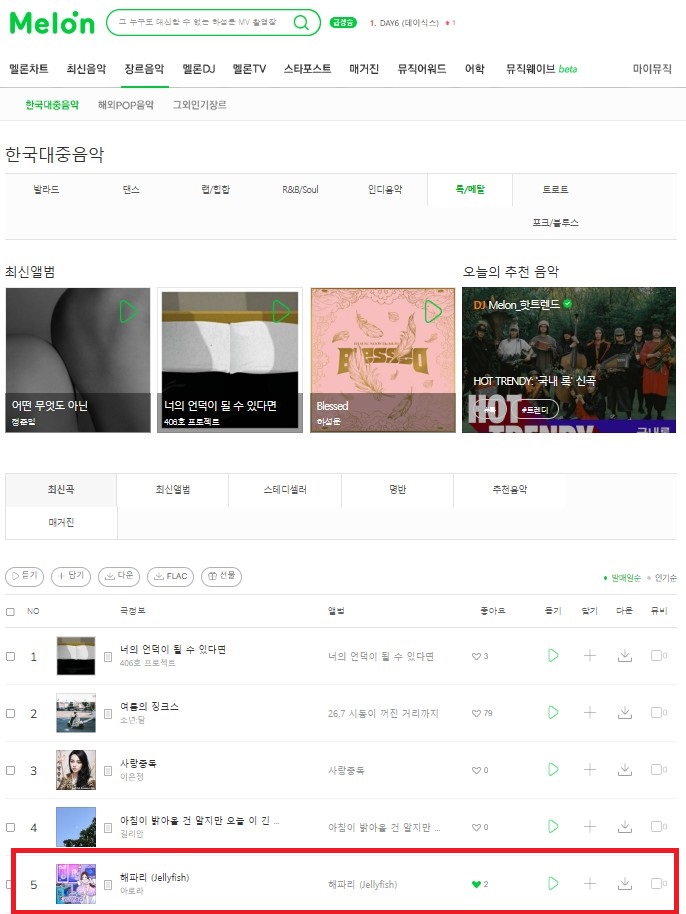Check the box for song number 1
The height and width of the screenshot is (914, 686).
pyautogui.click(x=10, y=656)
